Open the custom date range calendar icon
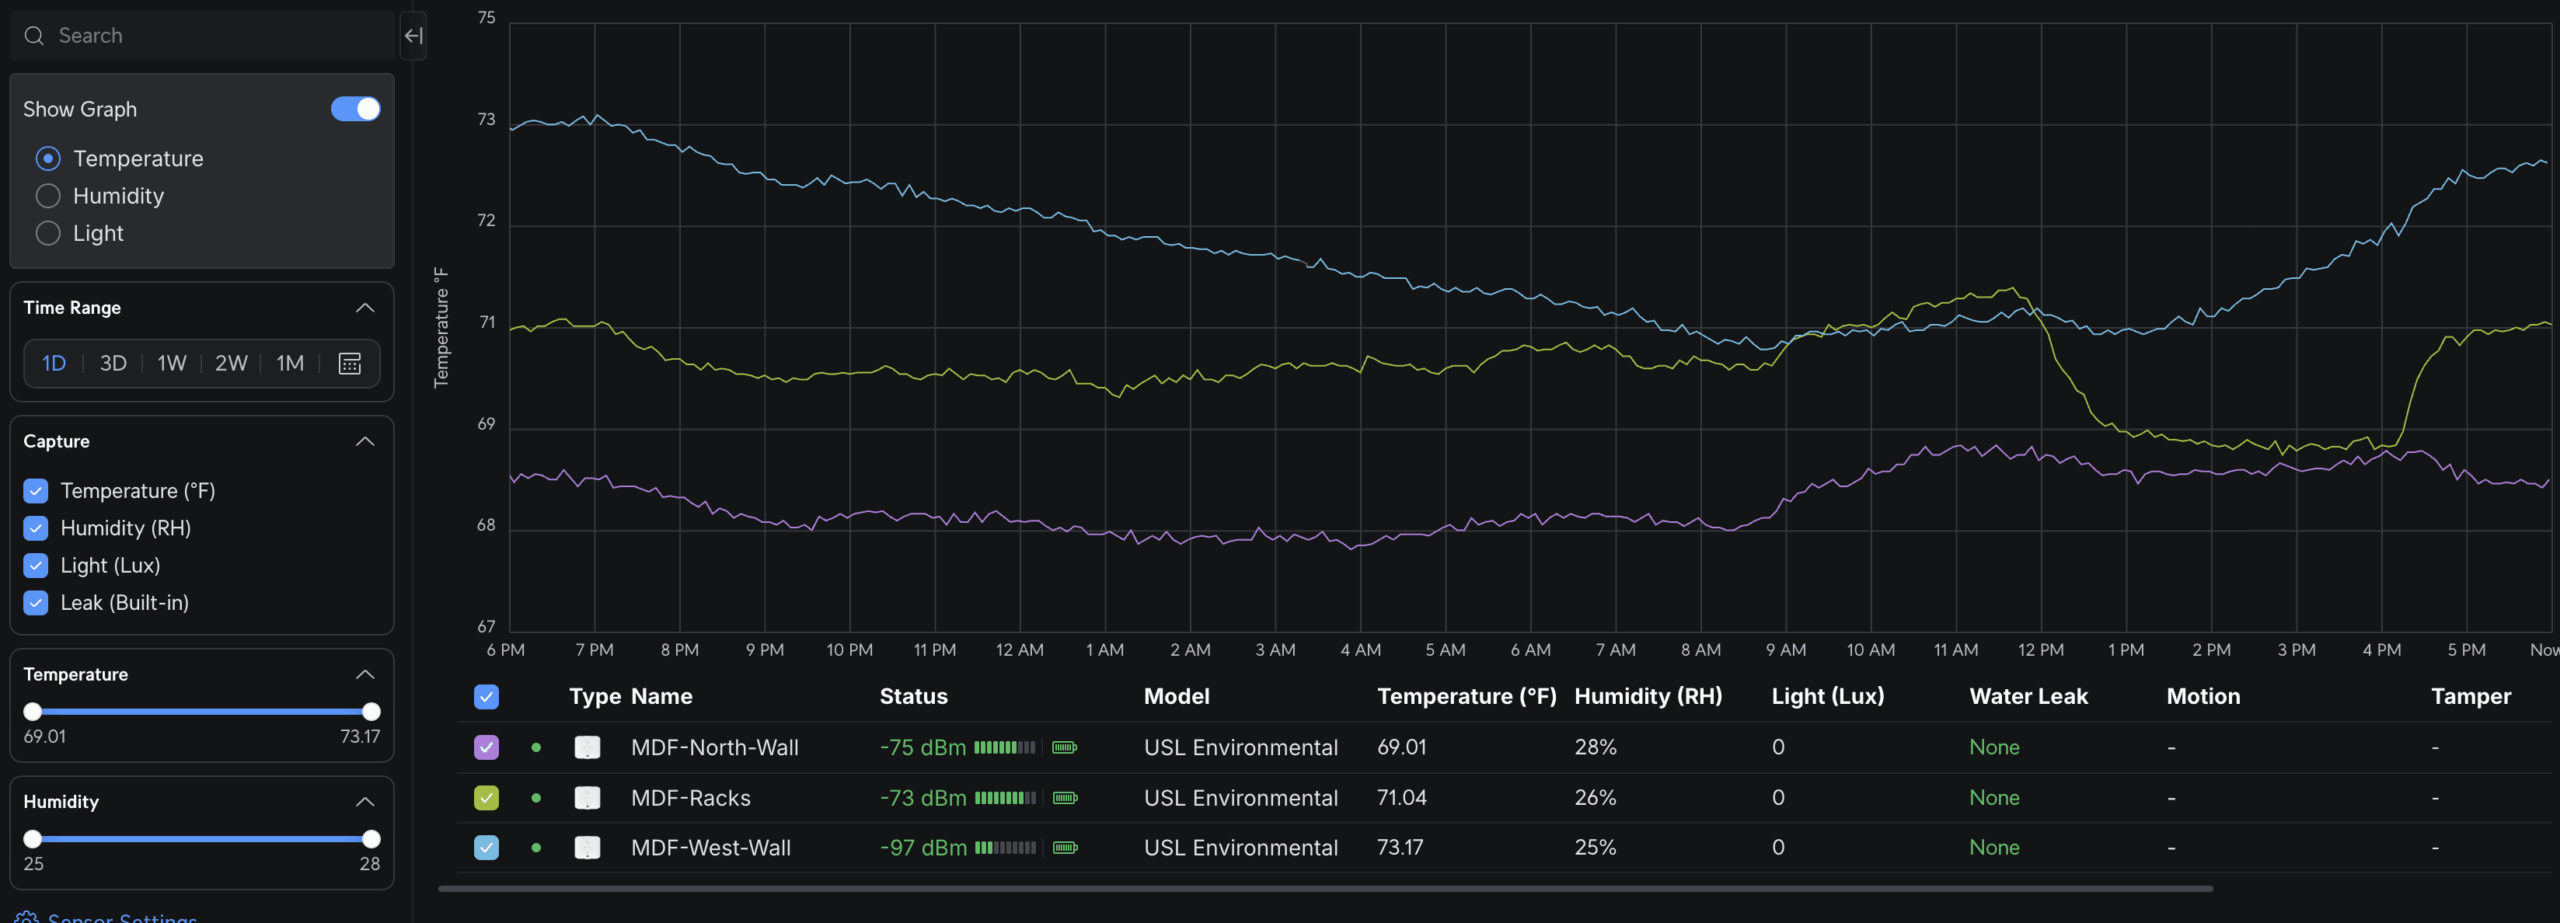2560x923 pixels. (350, 363)
